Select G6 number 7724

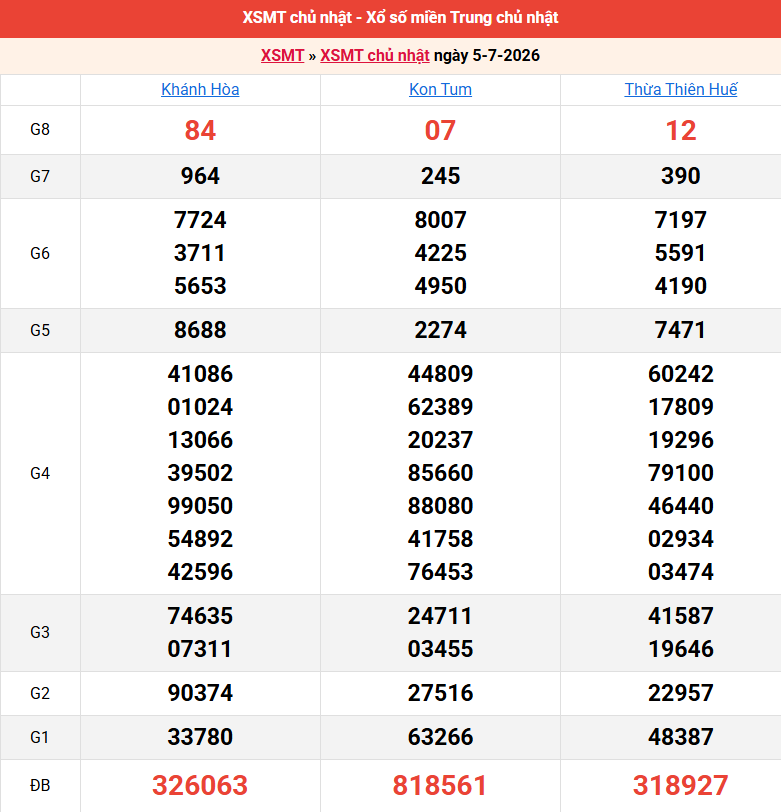[x=200, y=220]
